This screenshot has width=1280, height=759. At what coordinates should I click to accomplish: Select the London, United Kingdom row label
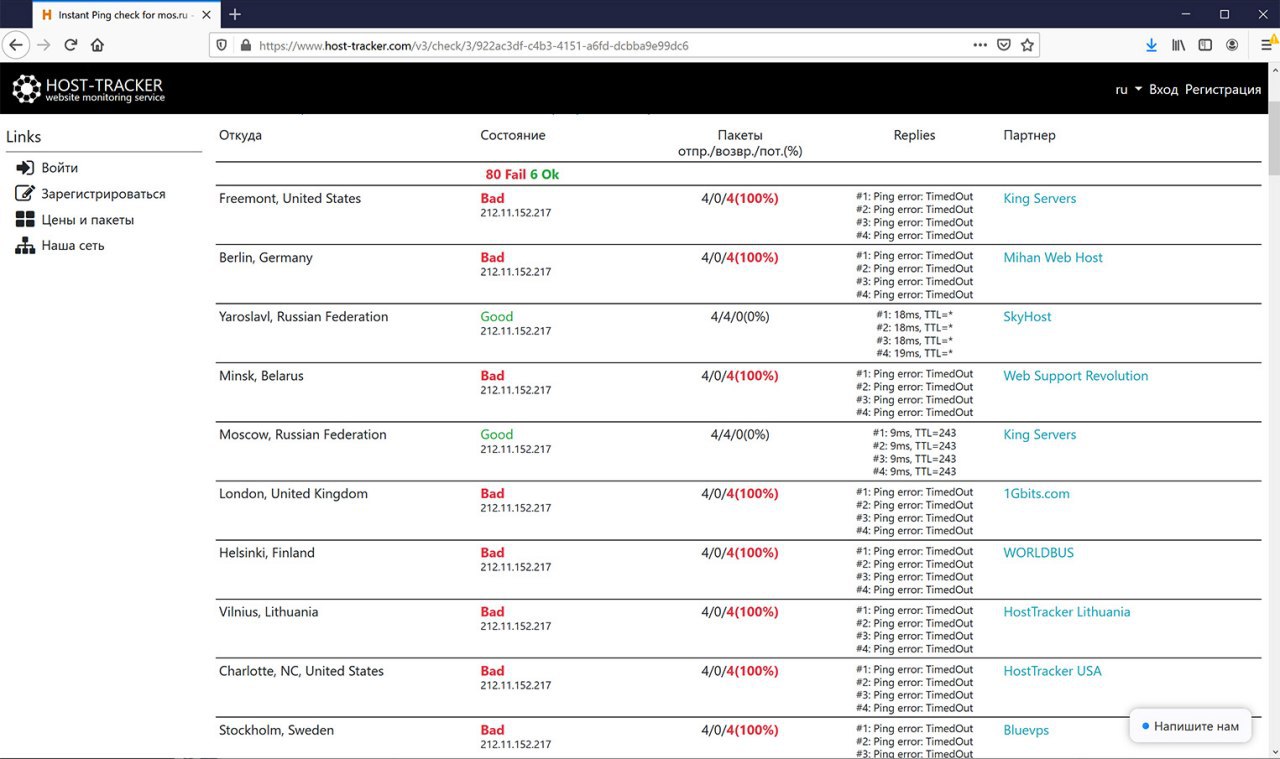pyautogui.click(x=293, y=493)
